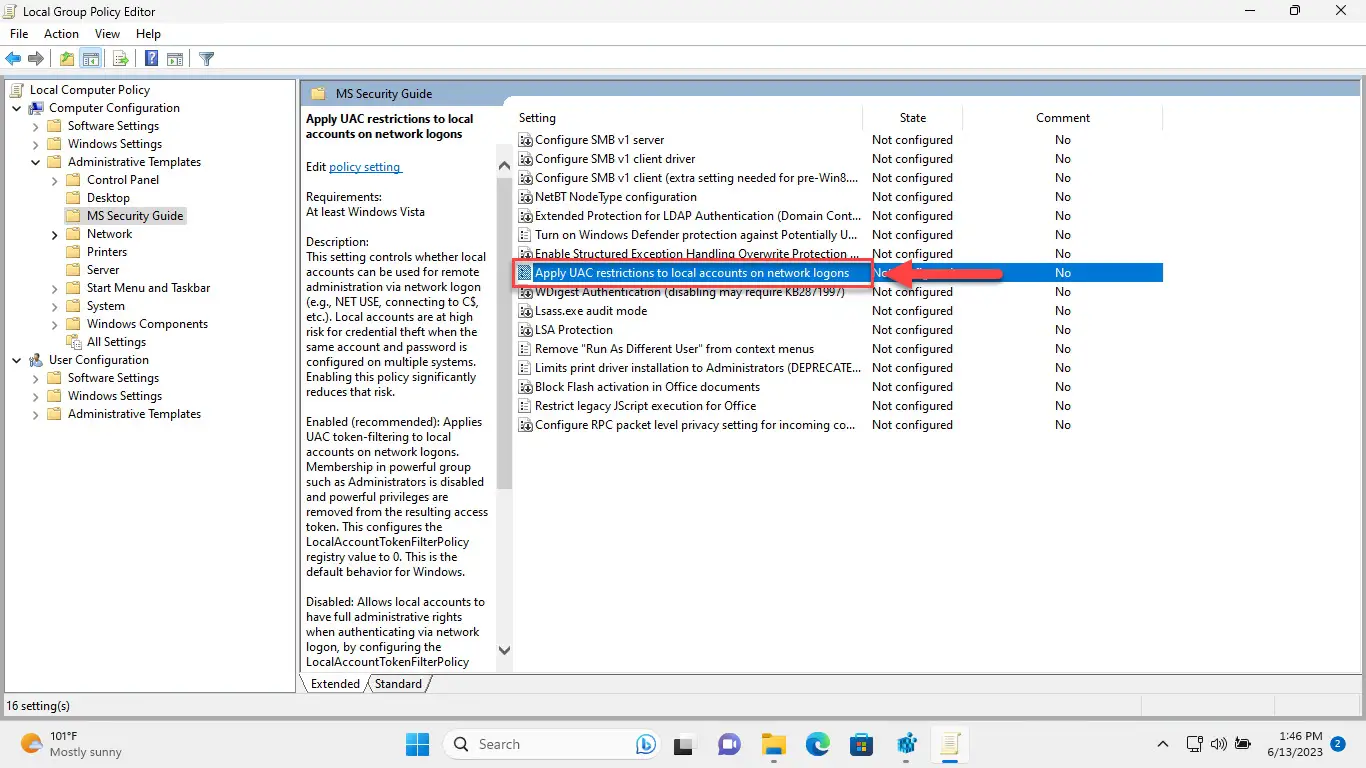Screen dimensions: 1366x768
Task: Open Windows Start button on taskbar
Action: [417, 744]
